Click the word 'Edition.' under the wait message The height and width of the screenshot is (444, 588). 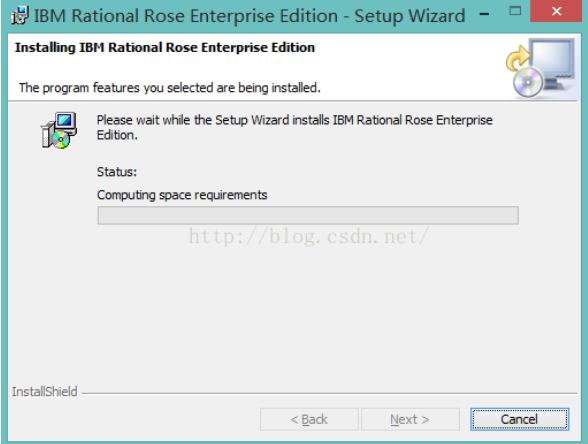pyautogui.click(x=117, y=135)
